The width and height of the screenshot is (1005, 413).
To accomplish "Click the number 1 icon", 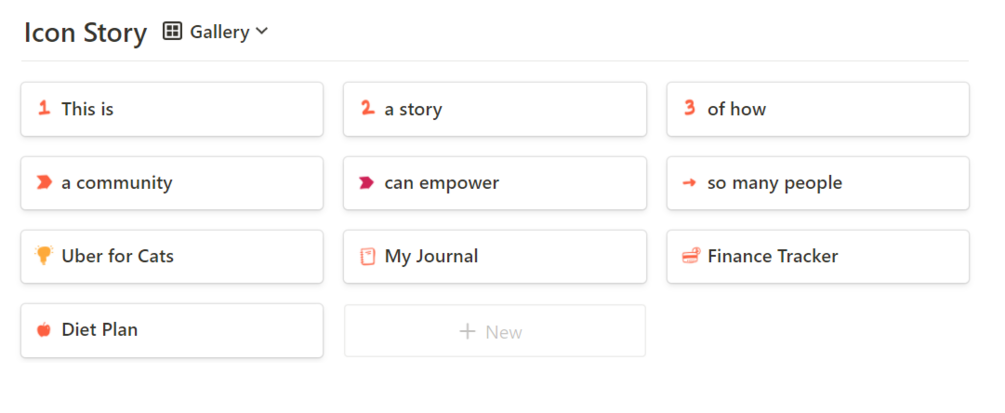I will click(x=43, y=108).
